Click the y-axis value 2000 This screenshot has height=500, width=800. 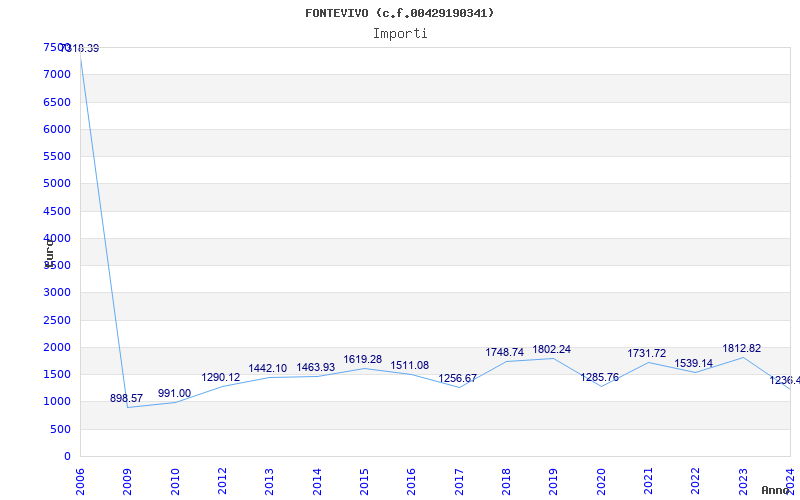click(x=57, y=347)
